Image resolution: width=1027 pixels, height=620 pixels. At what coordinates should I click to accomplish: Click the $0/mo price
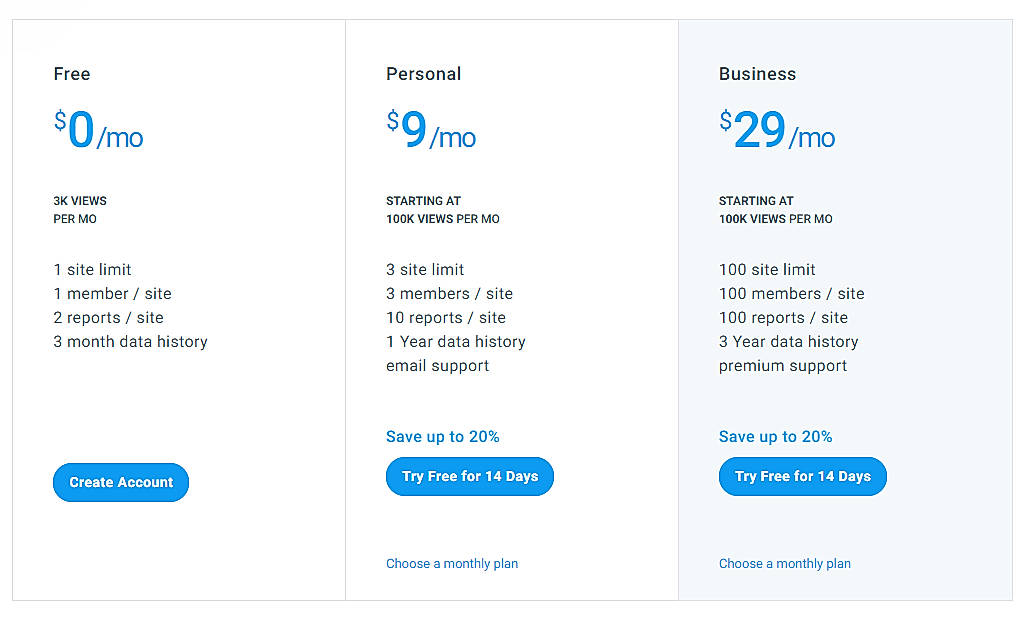98,130
